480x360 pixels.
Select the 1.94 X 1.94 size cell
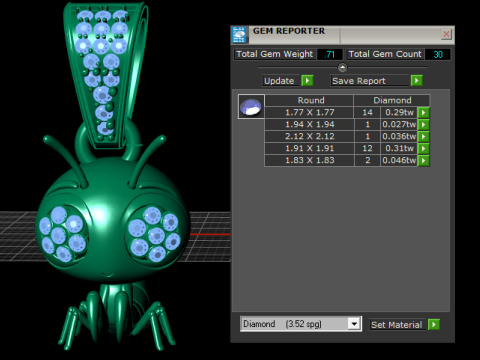(x=309, y=124)
